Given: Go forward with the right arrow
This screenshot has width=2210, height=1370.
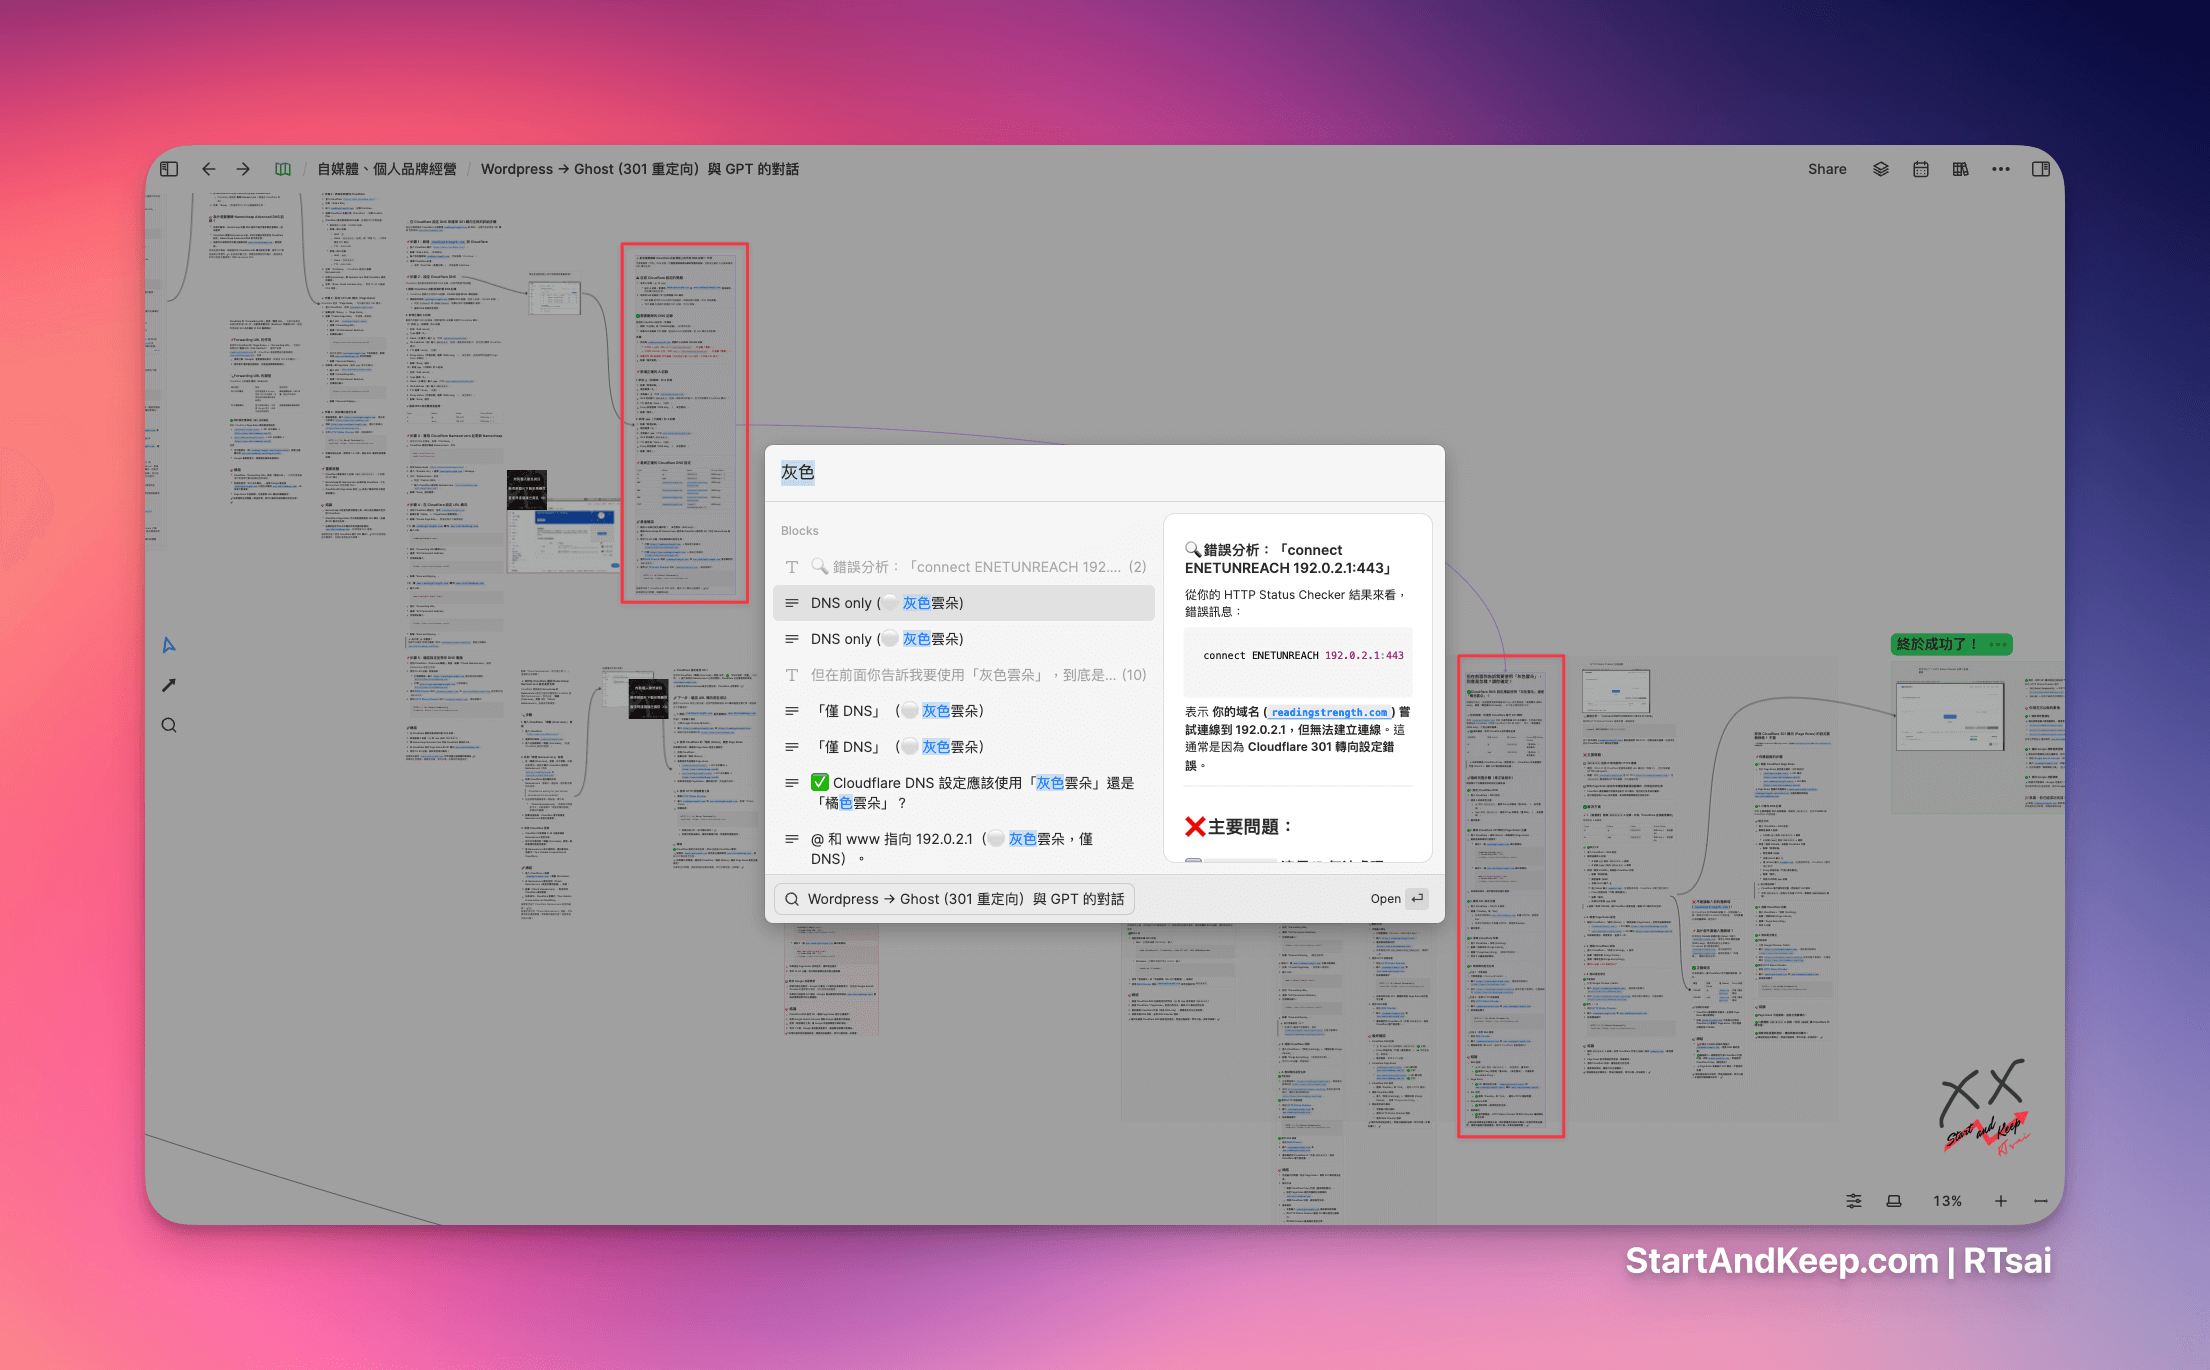Looking at the screenshot, I should 243,169.
